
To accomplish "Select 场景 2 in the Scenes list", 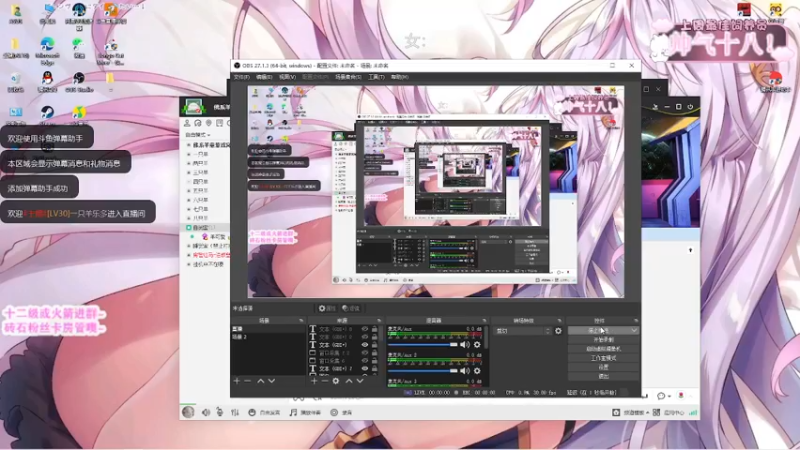I will point(268,337).
